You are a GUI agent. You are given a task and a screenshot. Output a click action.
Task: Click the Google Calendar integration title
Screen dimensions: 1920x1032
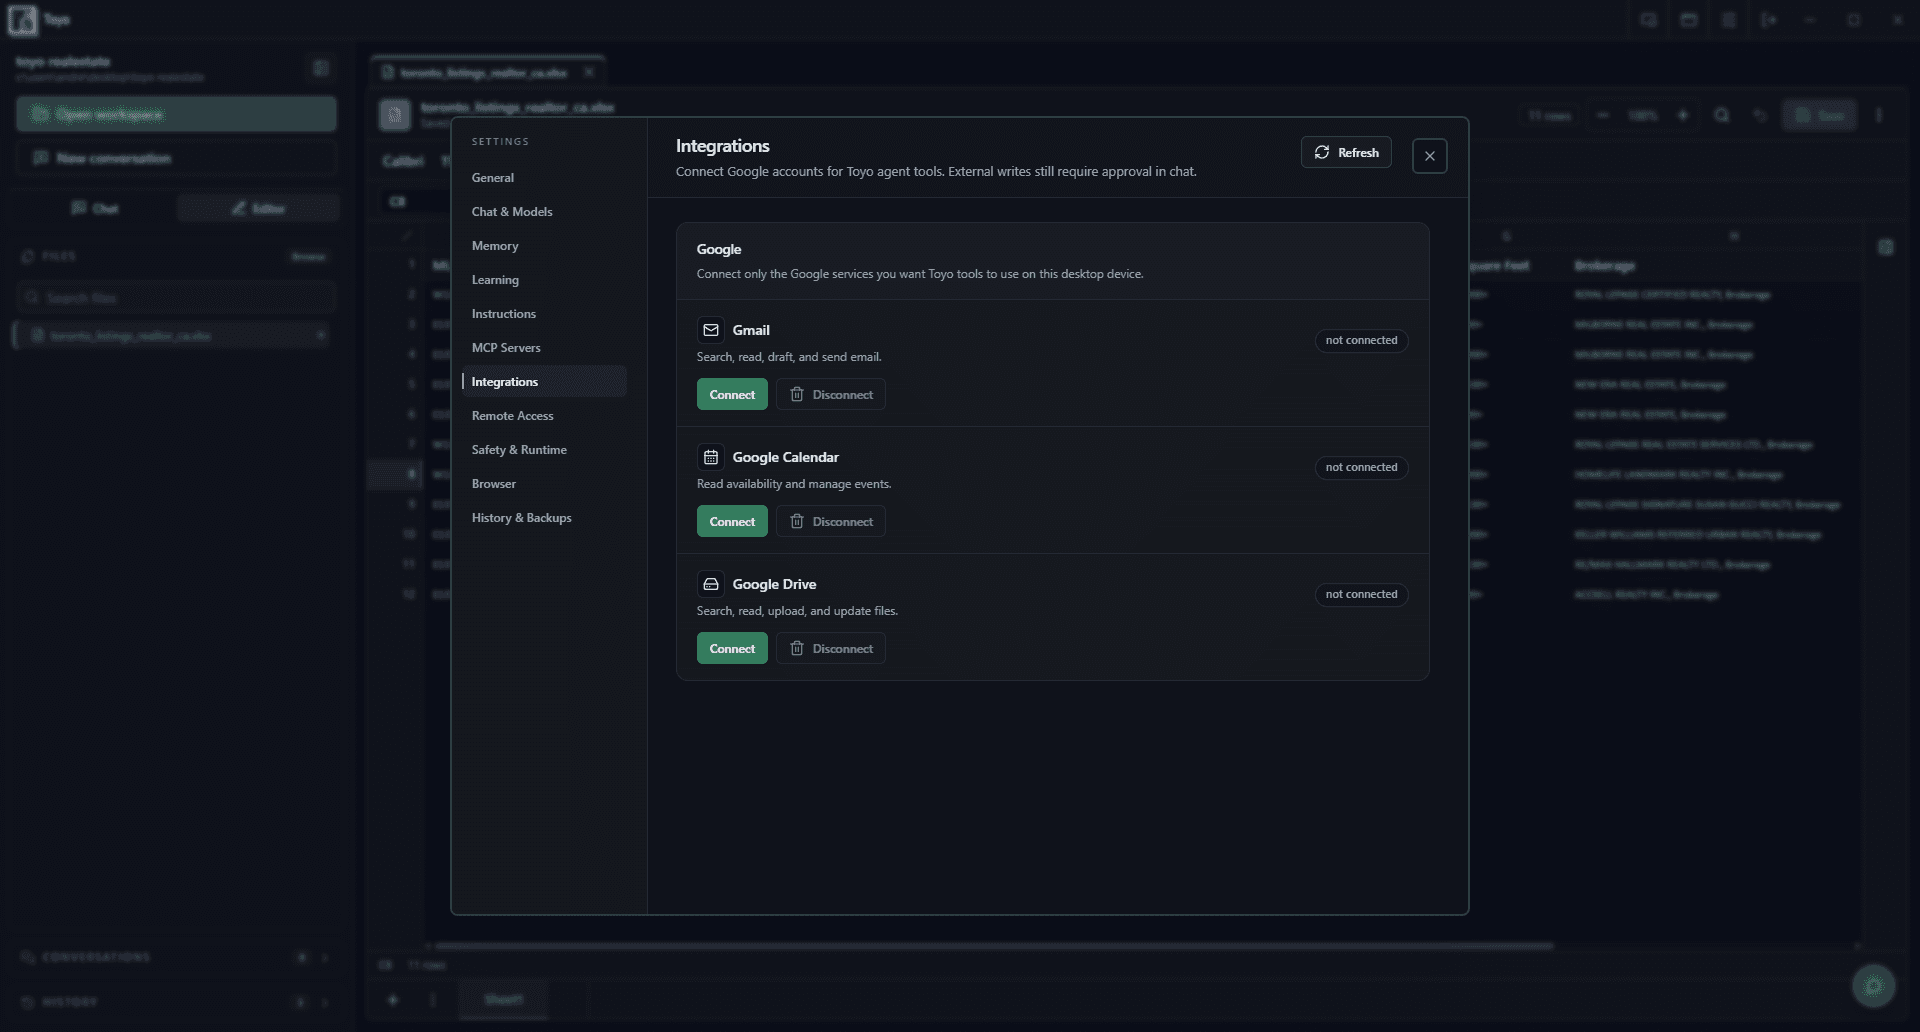(x=785, y=457)
